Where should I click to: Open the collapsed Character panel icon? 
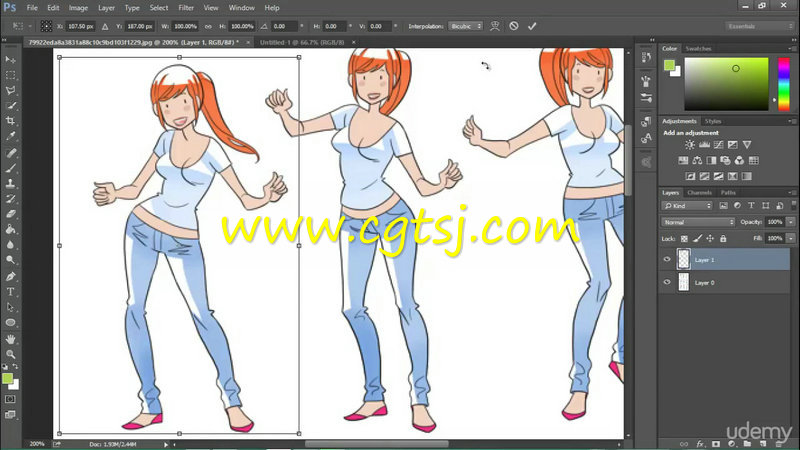pyautogui.click(x=646, y=138)
